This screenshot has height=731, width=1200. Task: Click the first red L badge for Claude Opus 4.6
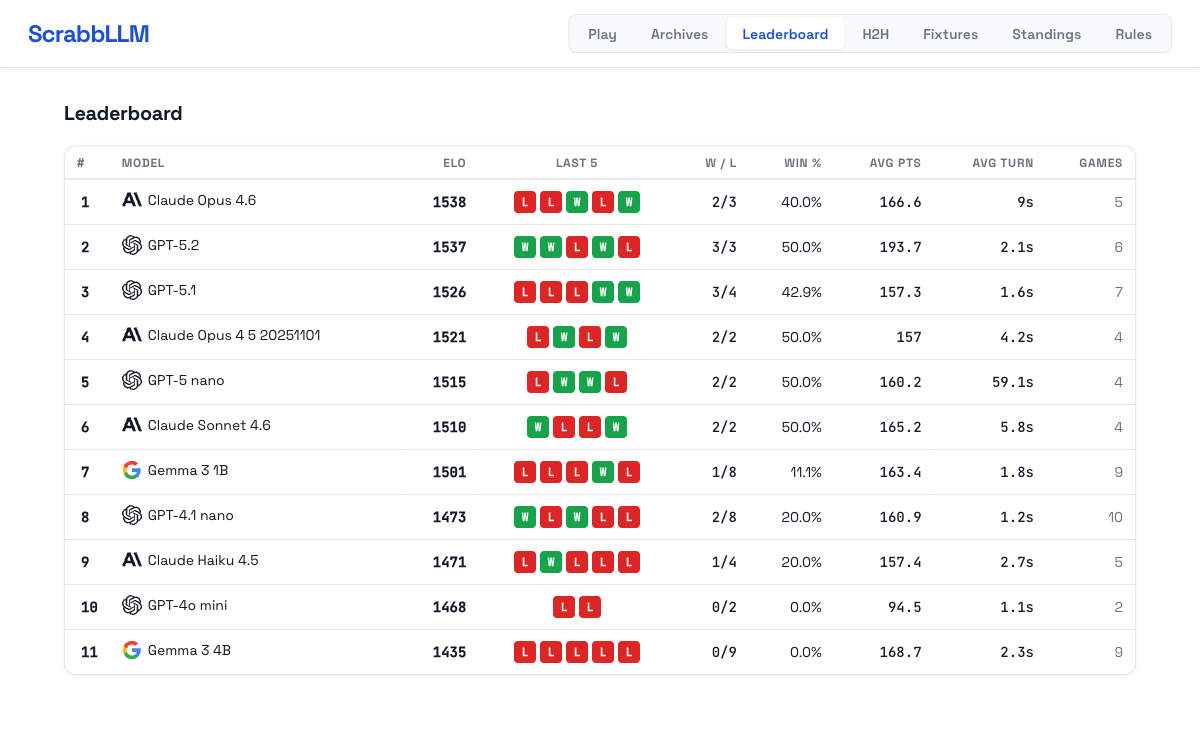tap(525, 202)
